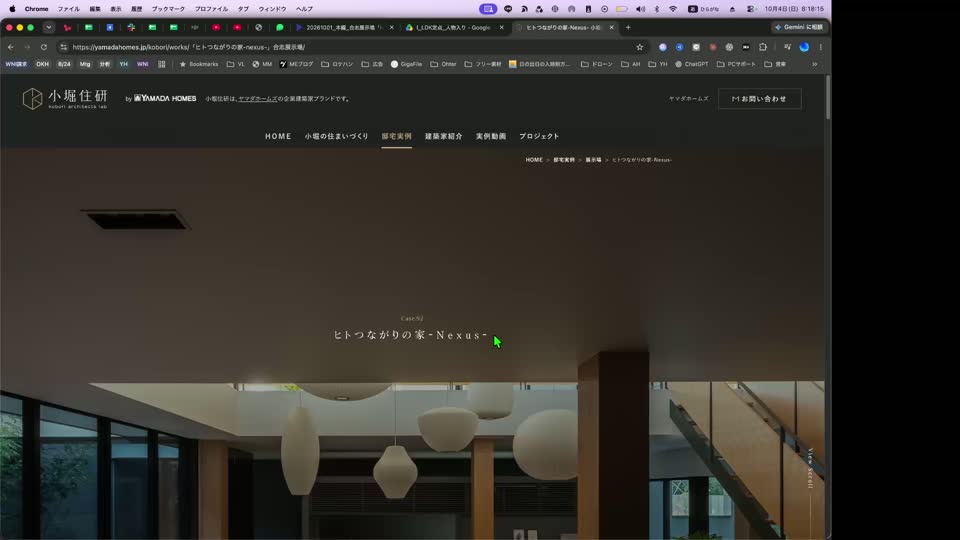This screenshot has width=960, height=540.
Task: Open 邸宅実例 in navigation
Action: 397,137
